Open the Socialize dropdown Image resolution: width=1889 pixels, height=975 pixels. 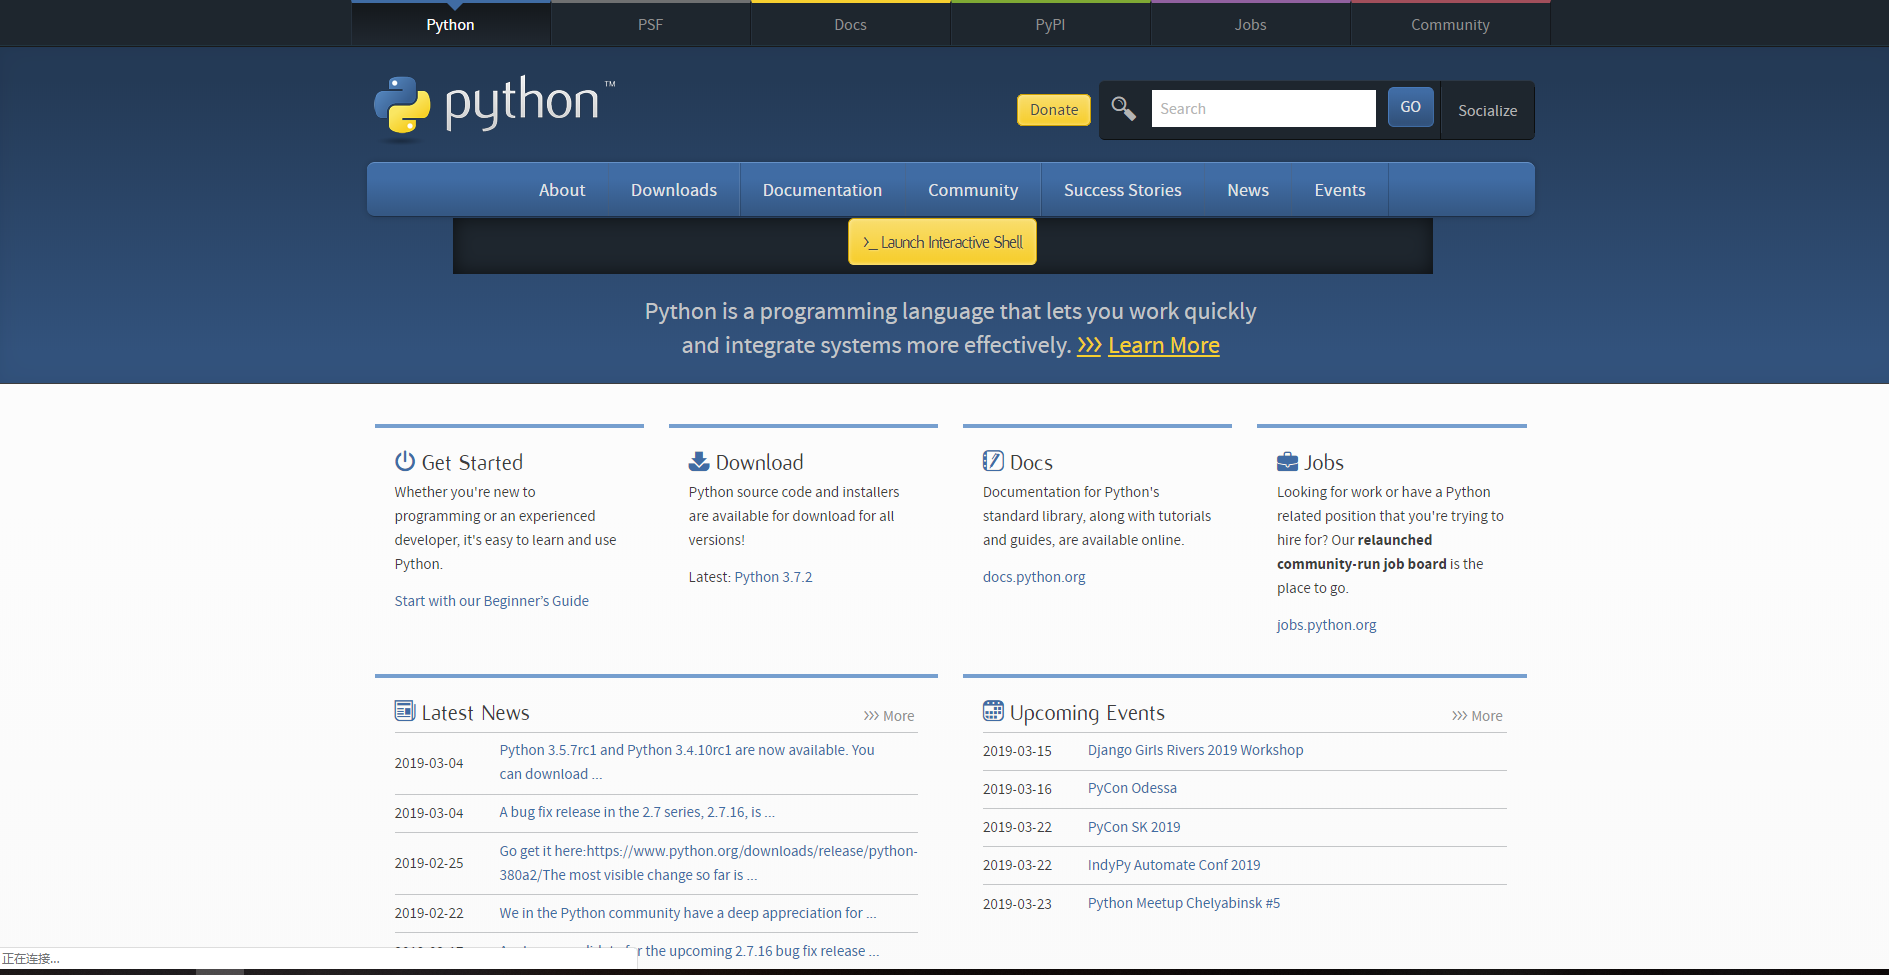[1487, 110]
